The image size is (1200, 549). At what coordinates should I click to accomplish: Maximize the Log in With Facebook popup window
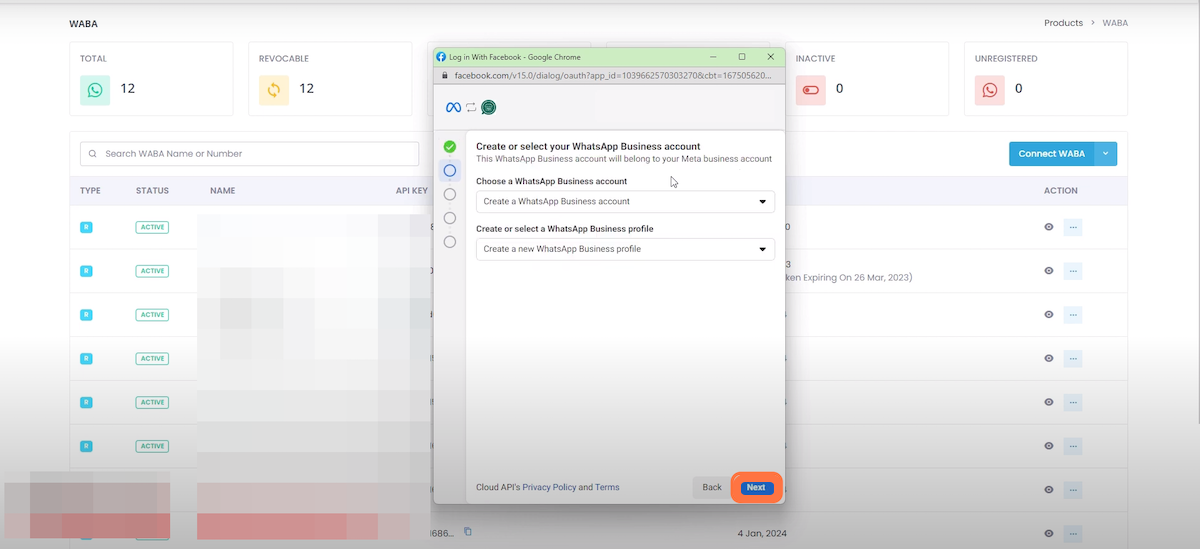coord(742,57)
